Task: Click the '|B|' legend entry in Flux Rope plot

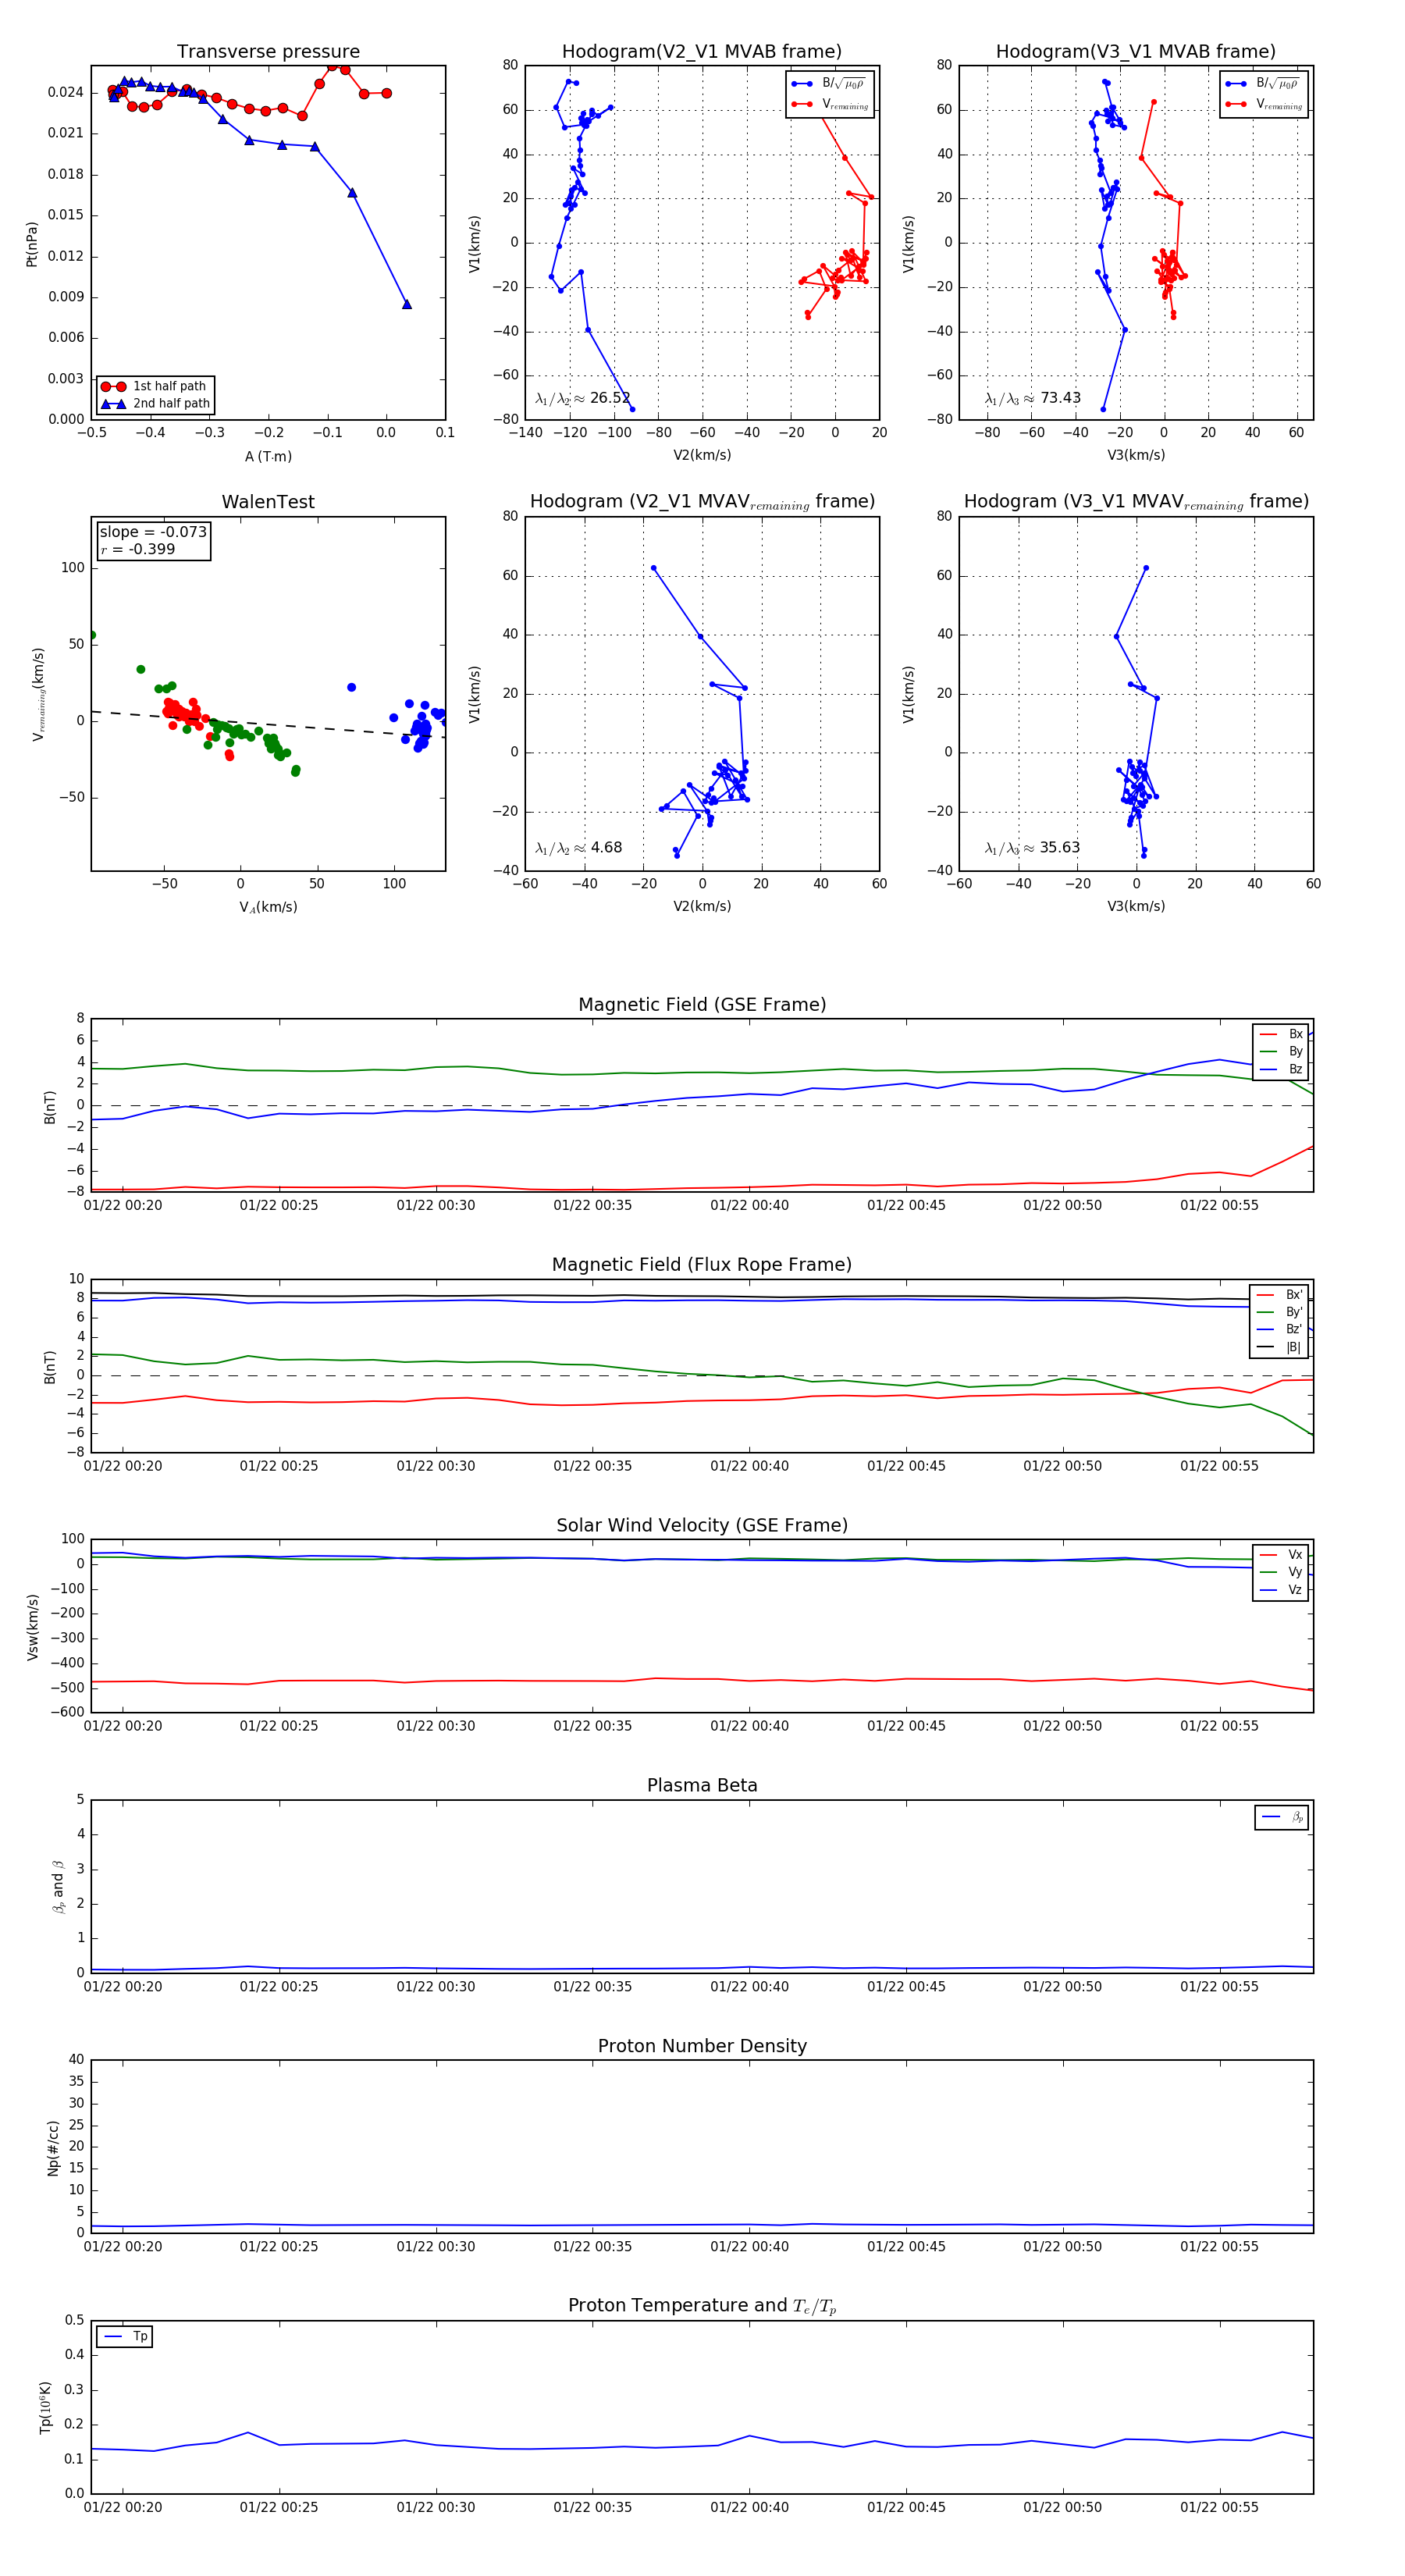Action: (x=1279, y=1347)
